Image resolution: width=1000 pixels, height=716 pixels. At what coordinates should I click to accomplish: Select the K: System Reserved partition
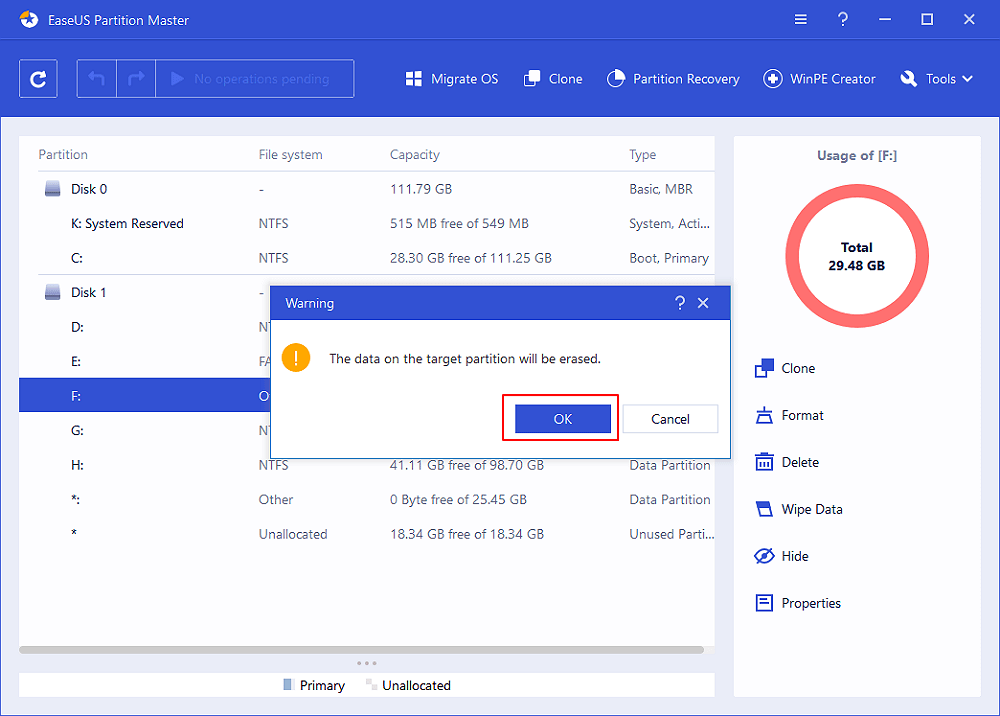(367, 224)
